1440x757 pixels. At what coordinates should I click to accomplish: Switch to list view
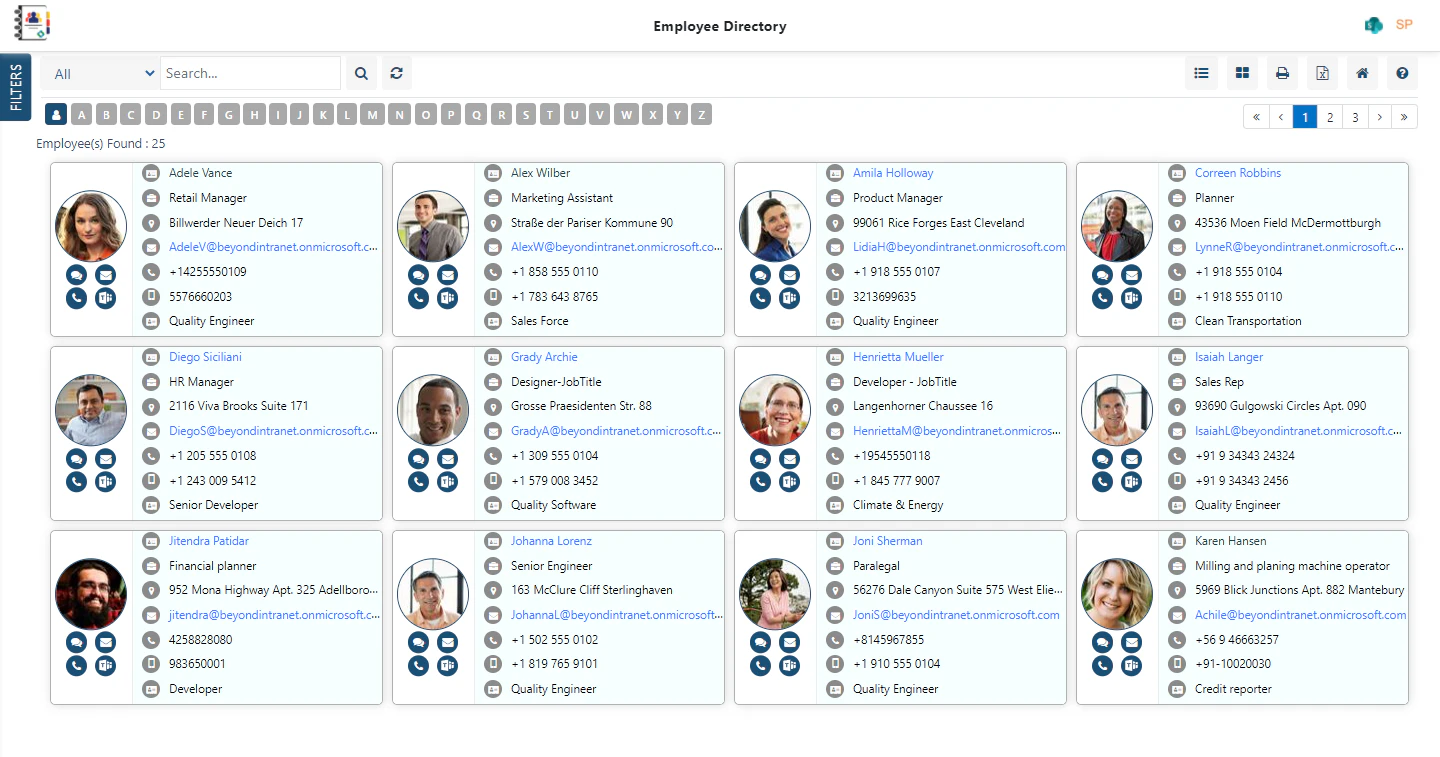(1201, 73)
